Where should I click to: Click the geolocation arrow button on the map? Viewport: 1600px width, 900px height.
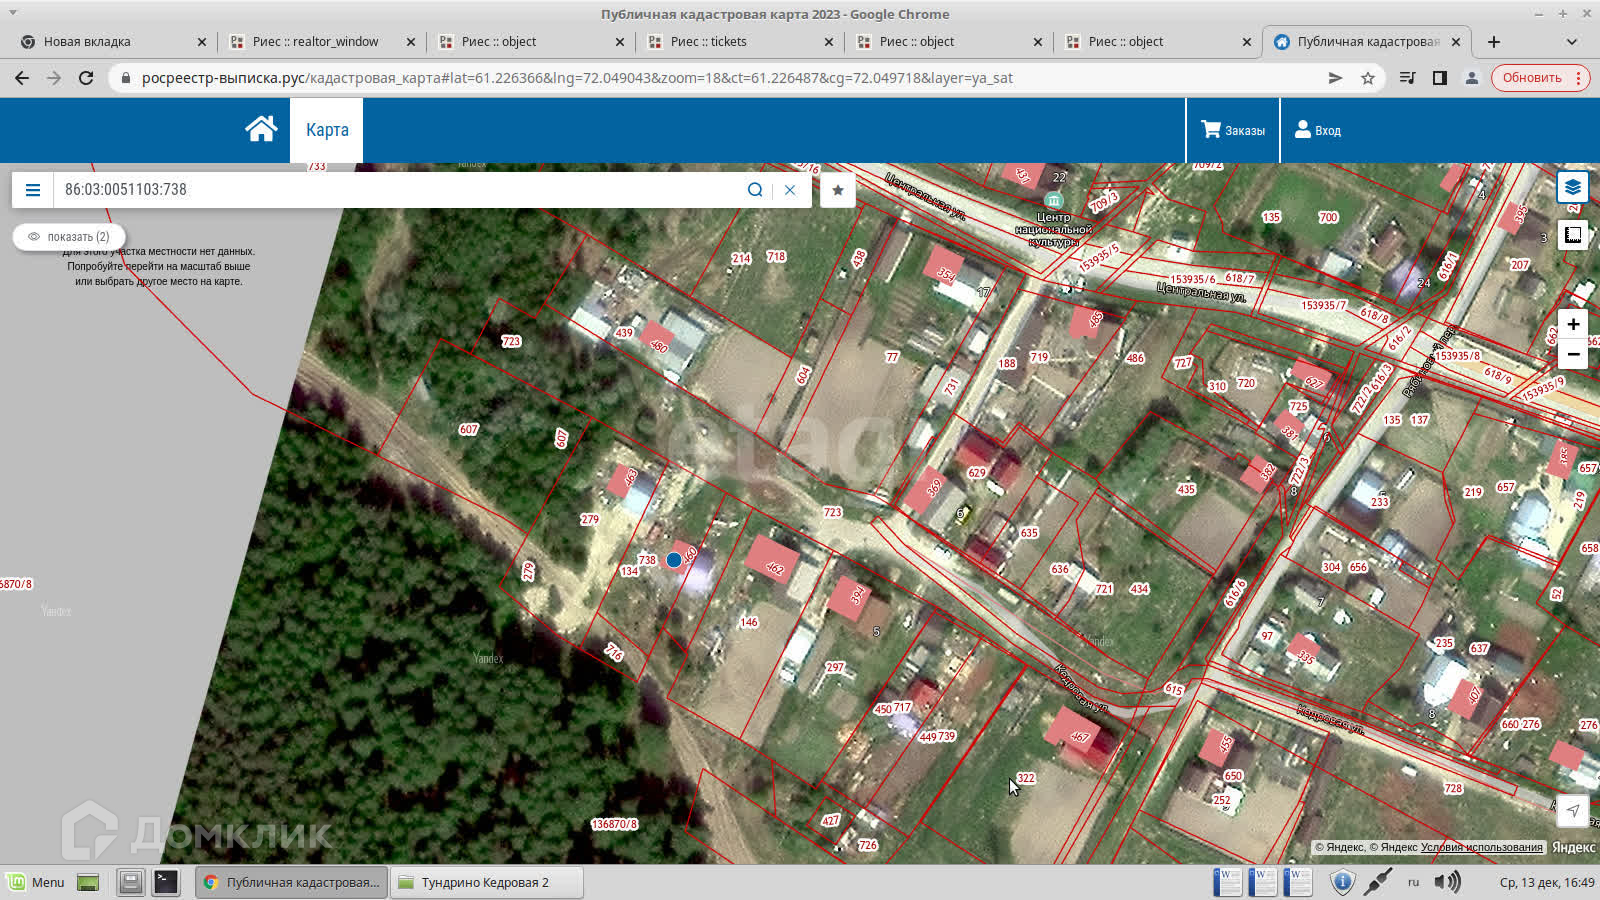pos(1573,811)
